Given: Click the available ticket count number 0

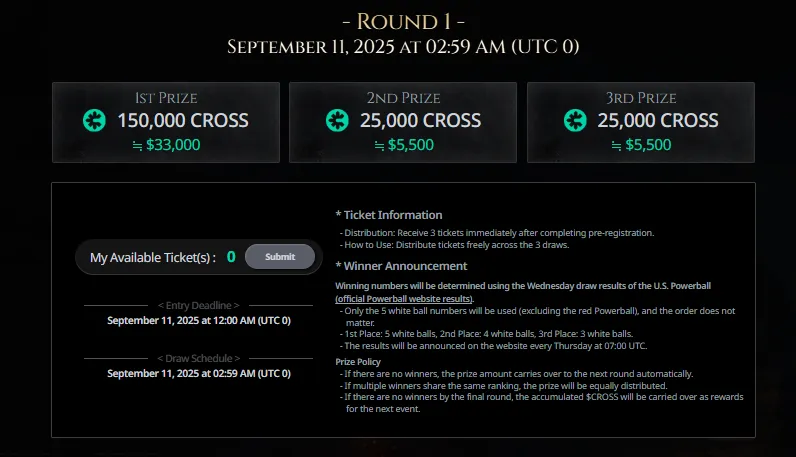Looking at the screenshot, I should [231, 257].
